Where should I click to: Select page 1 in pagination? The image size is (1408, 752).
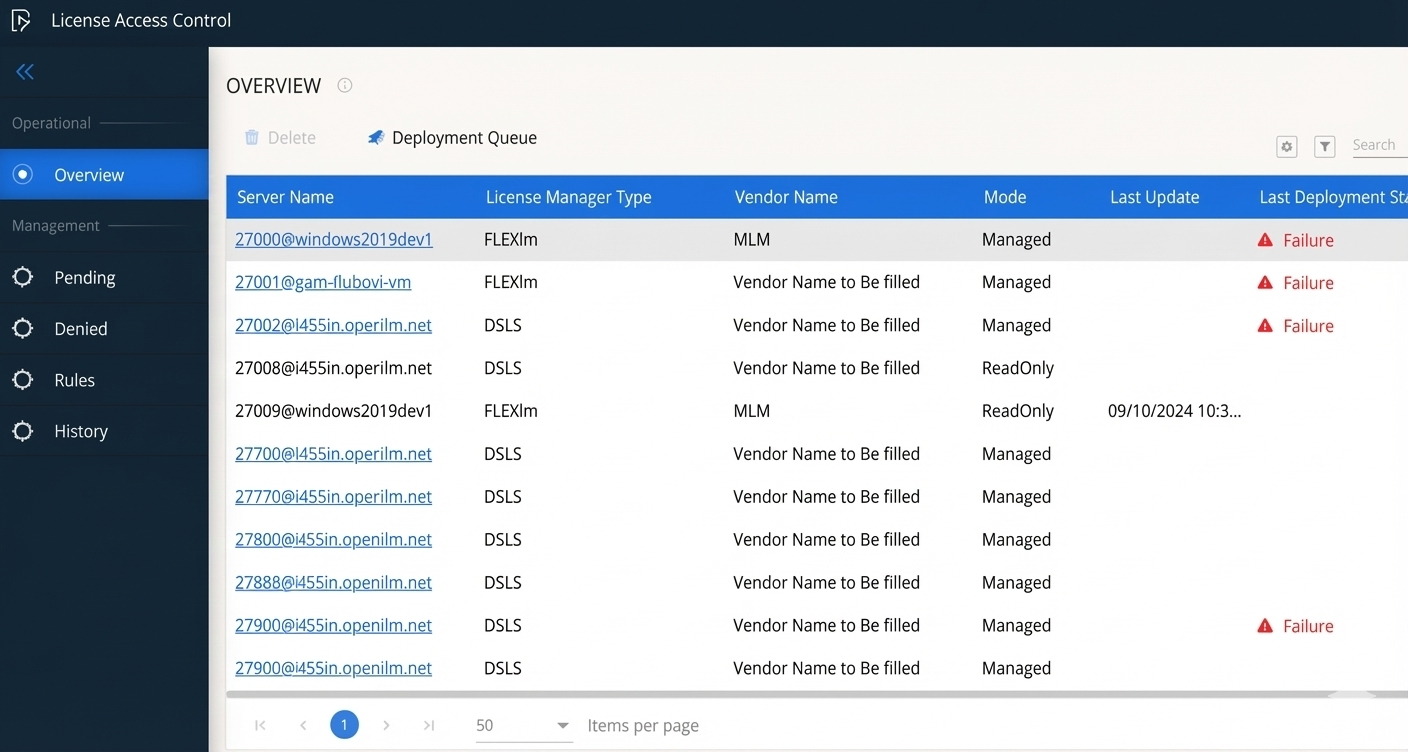344,724
